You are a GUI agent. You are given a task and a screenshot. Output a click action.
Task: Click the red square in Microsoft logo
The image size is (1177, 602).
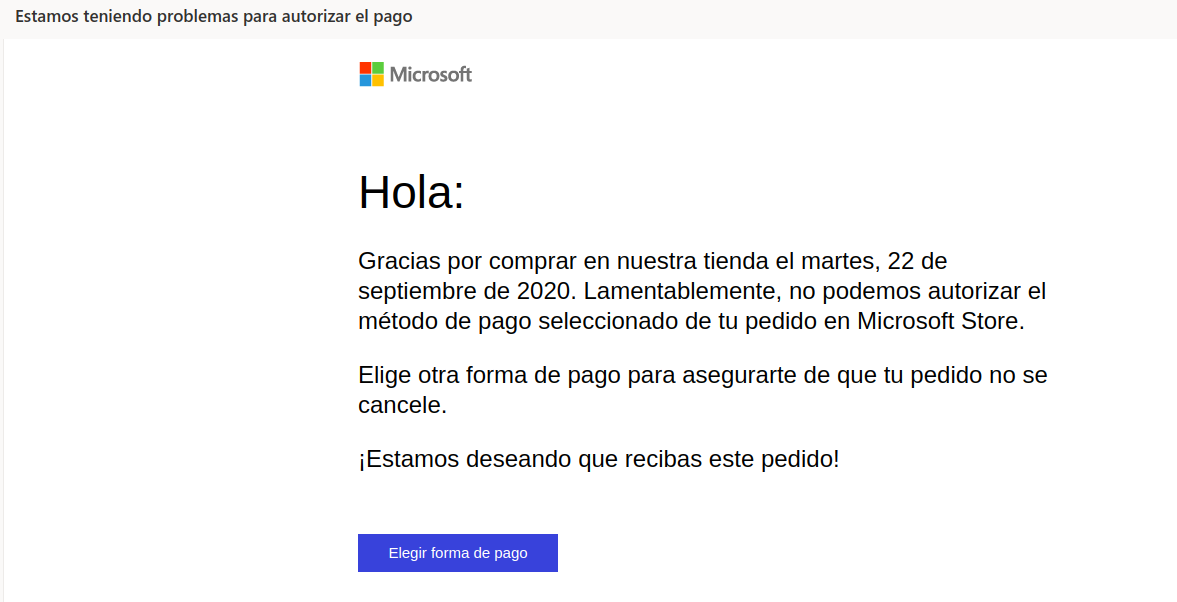(366, 68)
